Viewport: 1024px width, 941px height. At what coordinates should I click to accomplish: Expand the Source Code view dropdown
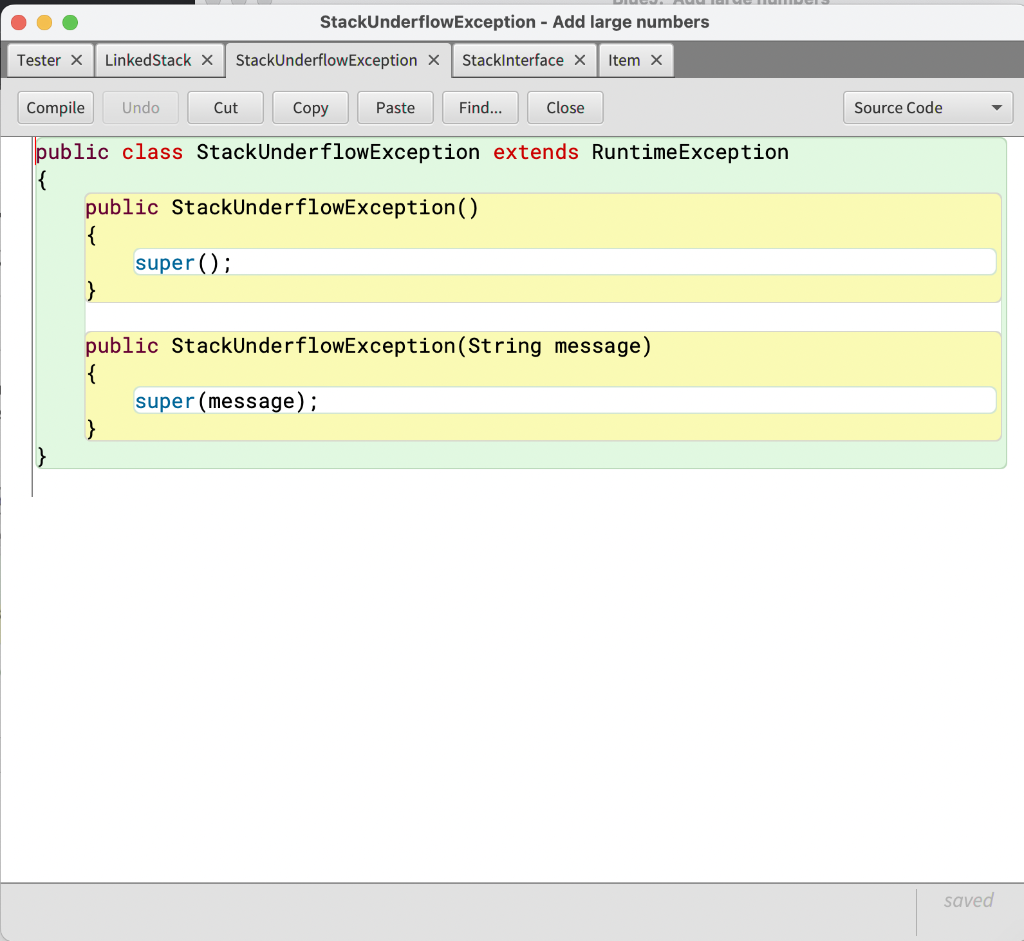(928, 108)
